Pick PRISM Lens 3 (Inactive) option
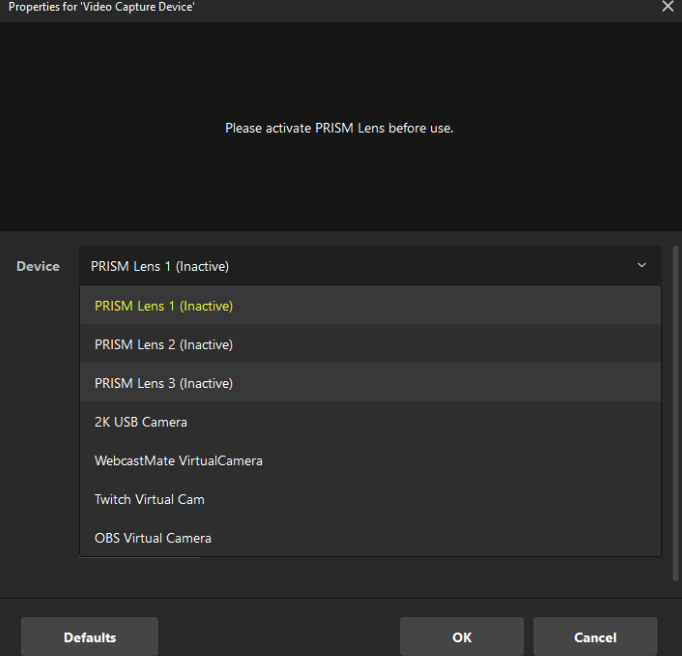Viewport: 682px width, 656px height. click(x=163, y=384)
